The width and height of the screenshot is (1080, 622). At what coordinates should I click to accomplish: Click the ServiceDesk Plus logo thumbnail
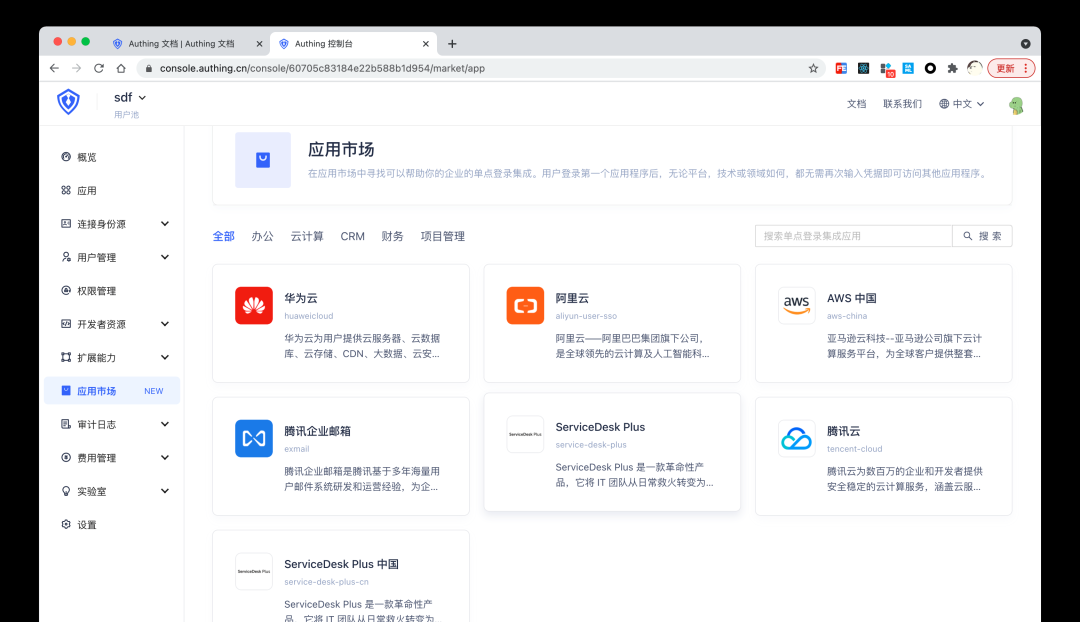tap(525, 434)
